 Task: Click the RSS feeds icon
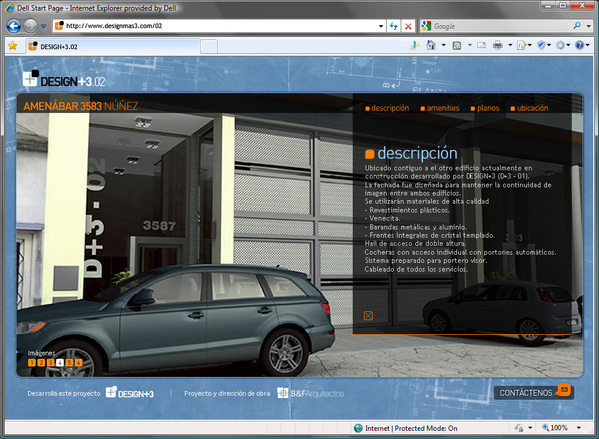point(457,46)
